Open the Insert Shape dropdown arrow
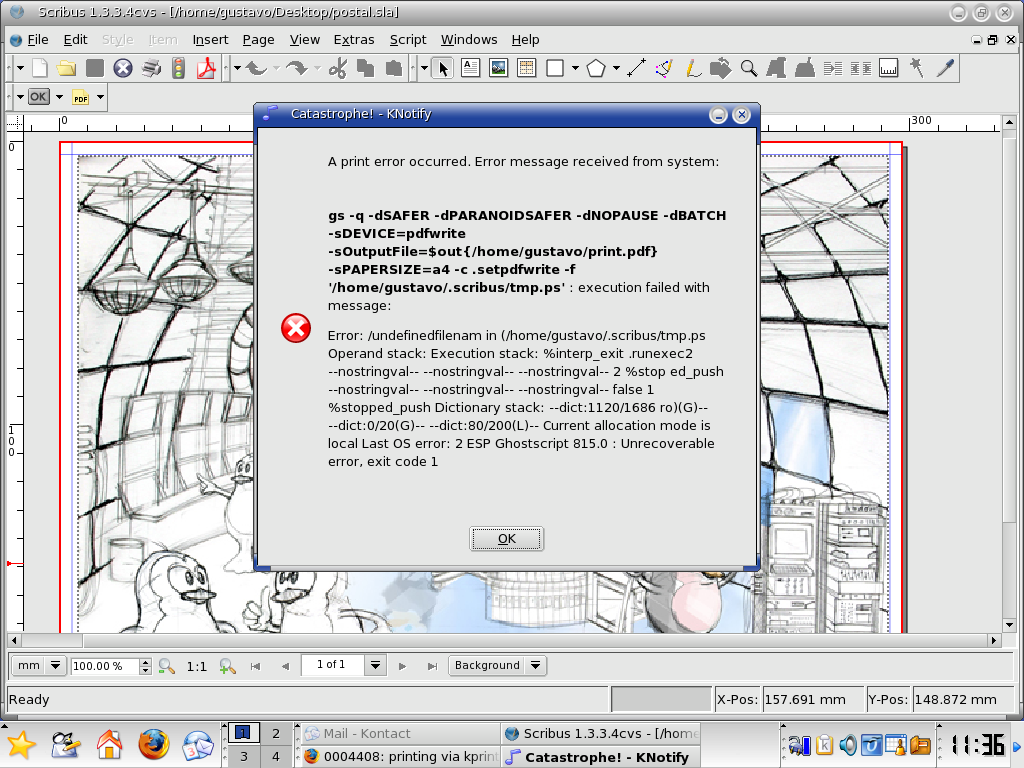Image resolution: width=1024 pixels, height=768 pixels. click(x=575, y=69)
